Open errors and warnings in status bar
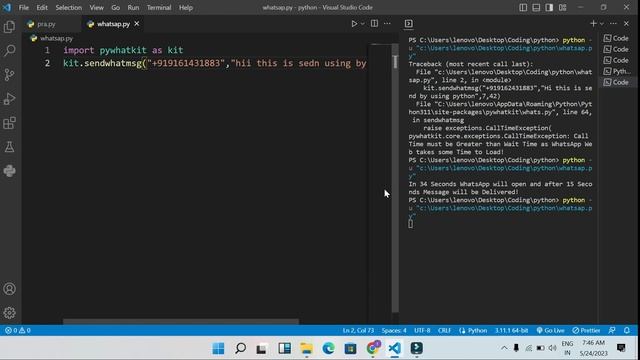The height and width of the screenshot is (360, 640). [18, 330]
